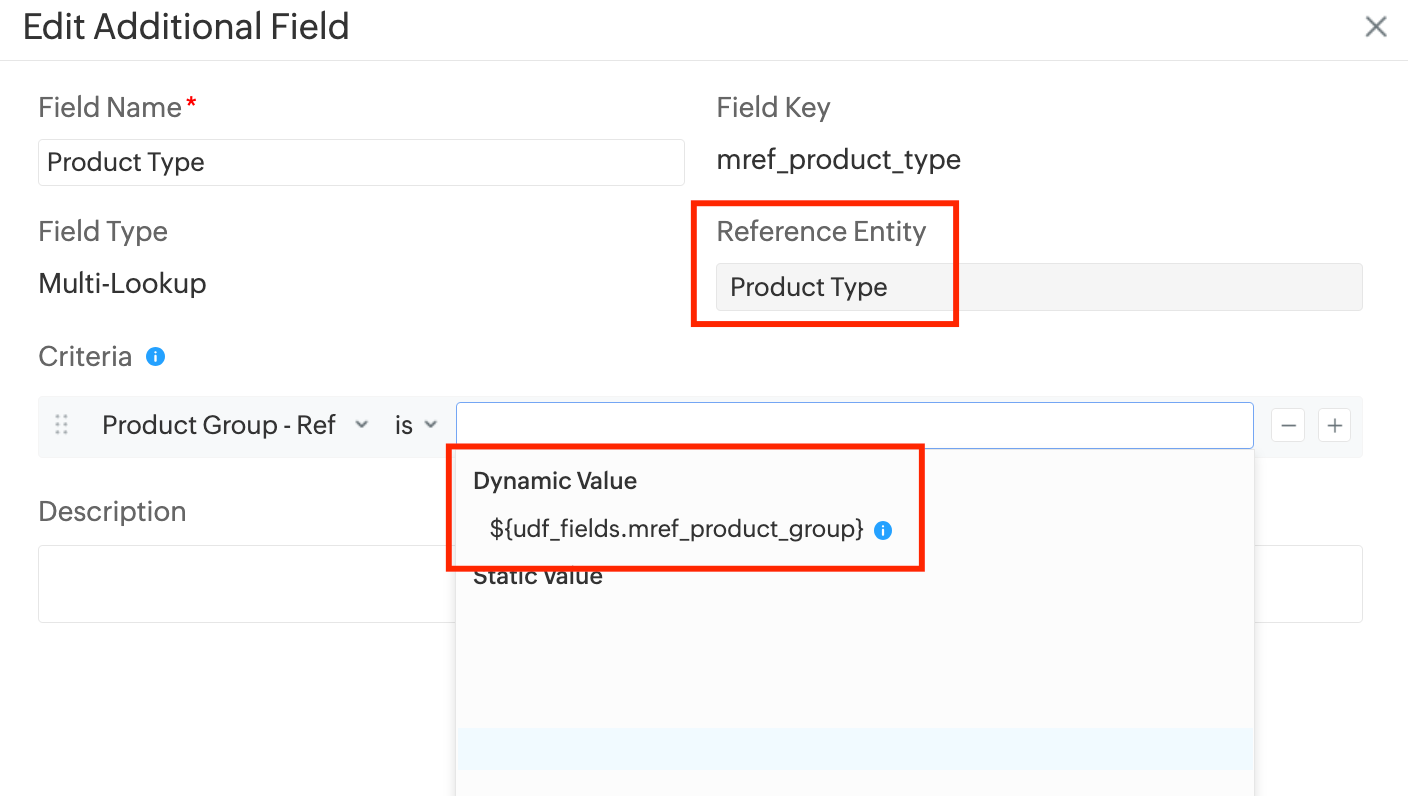The height and width of the screenshot is (796, 1408).
Task: Click the criteria value combo box
Action: 854,425
